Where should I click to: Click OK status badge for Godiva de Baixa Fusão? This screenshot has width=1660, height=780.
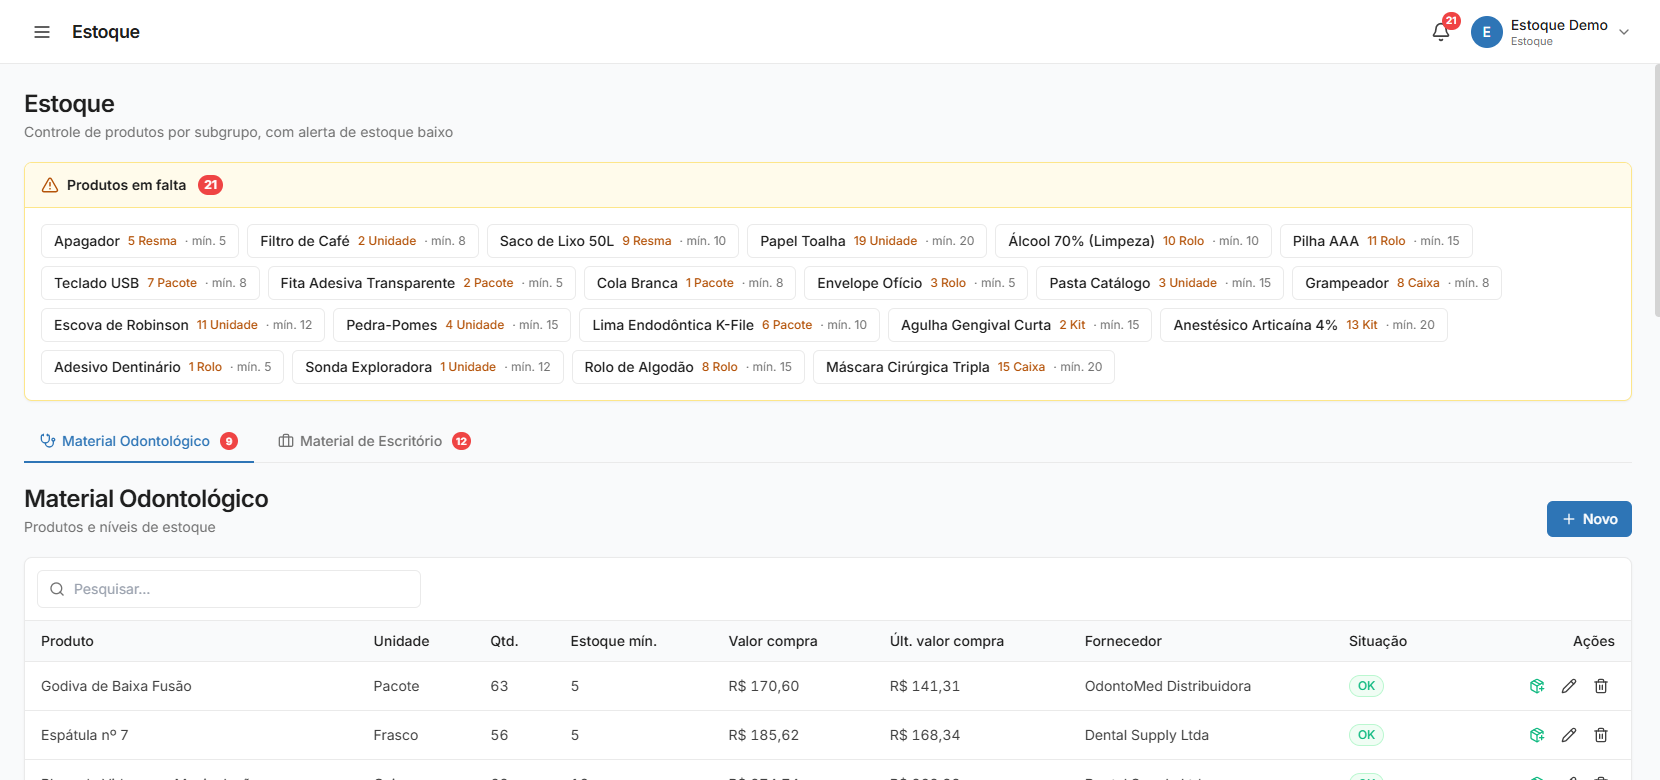coord(1366,686)
